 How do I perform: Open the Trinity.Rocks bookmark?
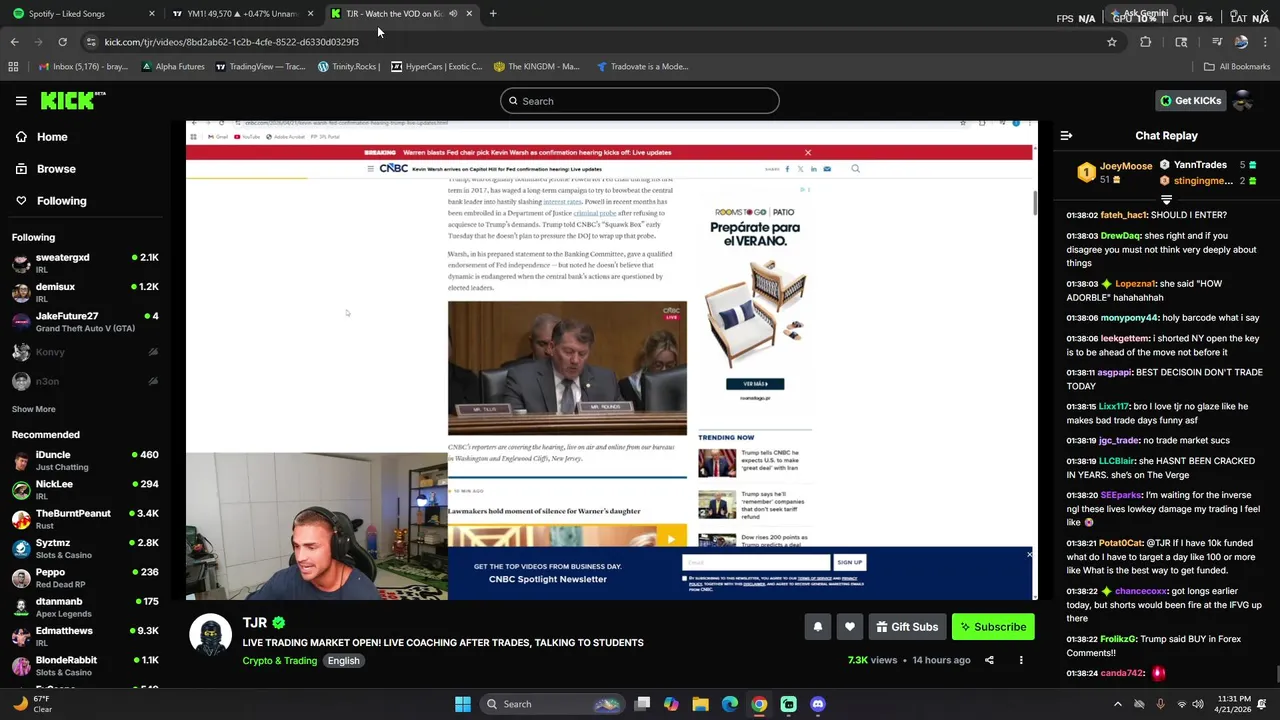point(349,67)
